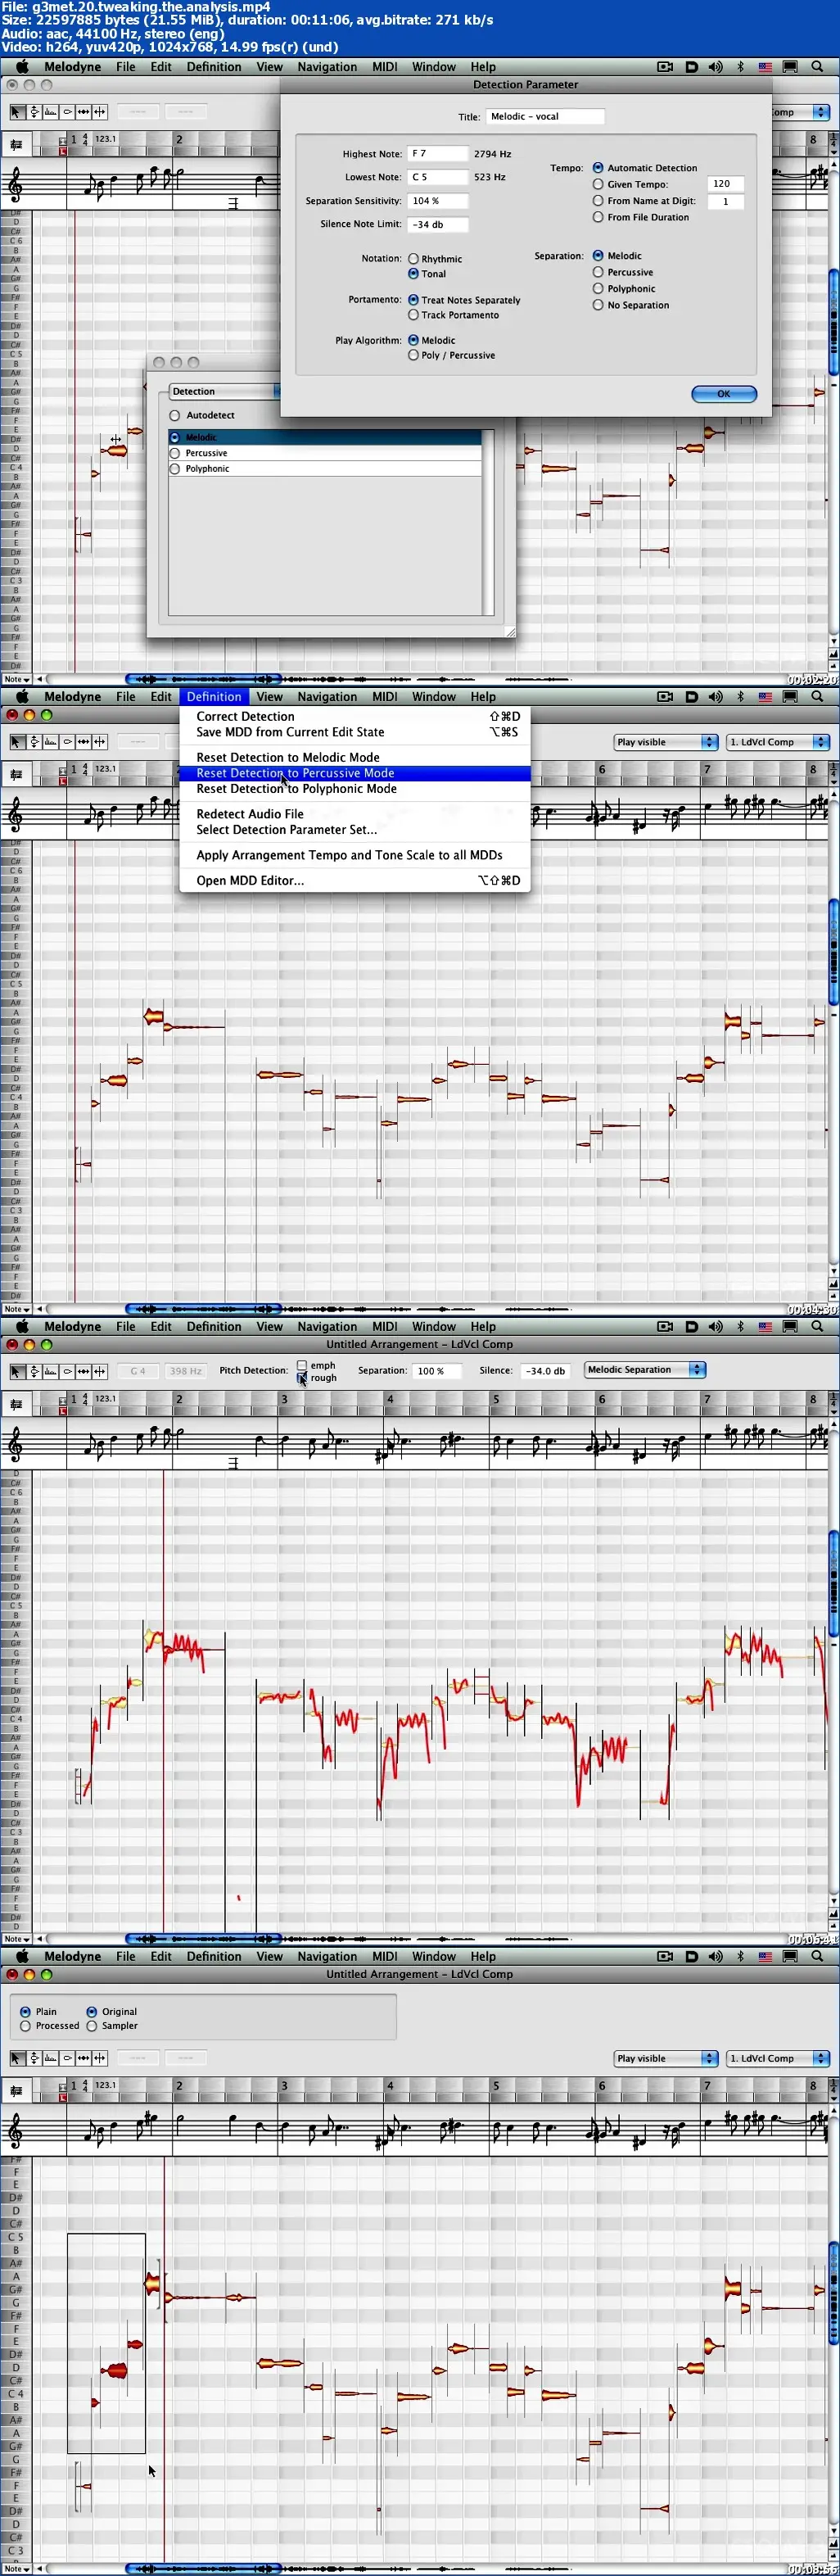Pick pitch tool left of the Detection Parameter dialog

click(x=34, y=112)
